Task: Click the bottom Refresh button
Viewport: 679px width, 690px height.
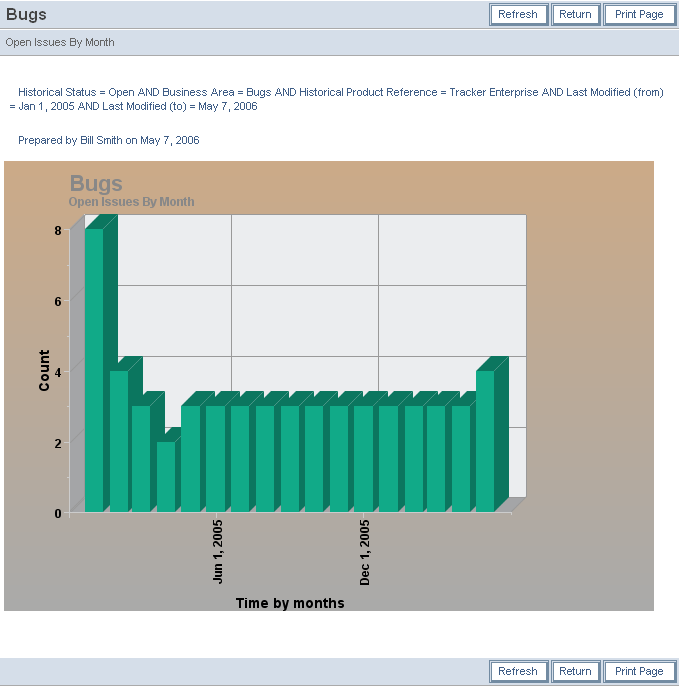Action: pyautogui.click(x=518, y=671)
